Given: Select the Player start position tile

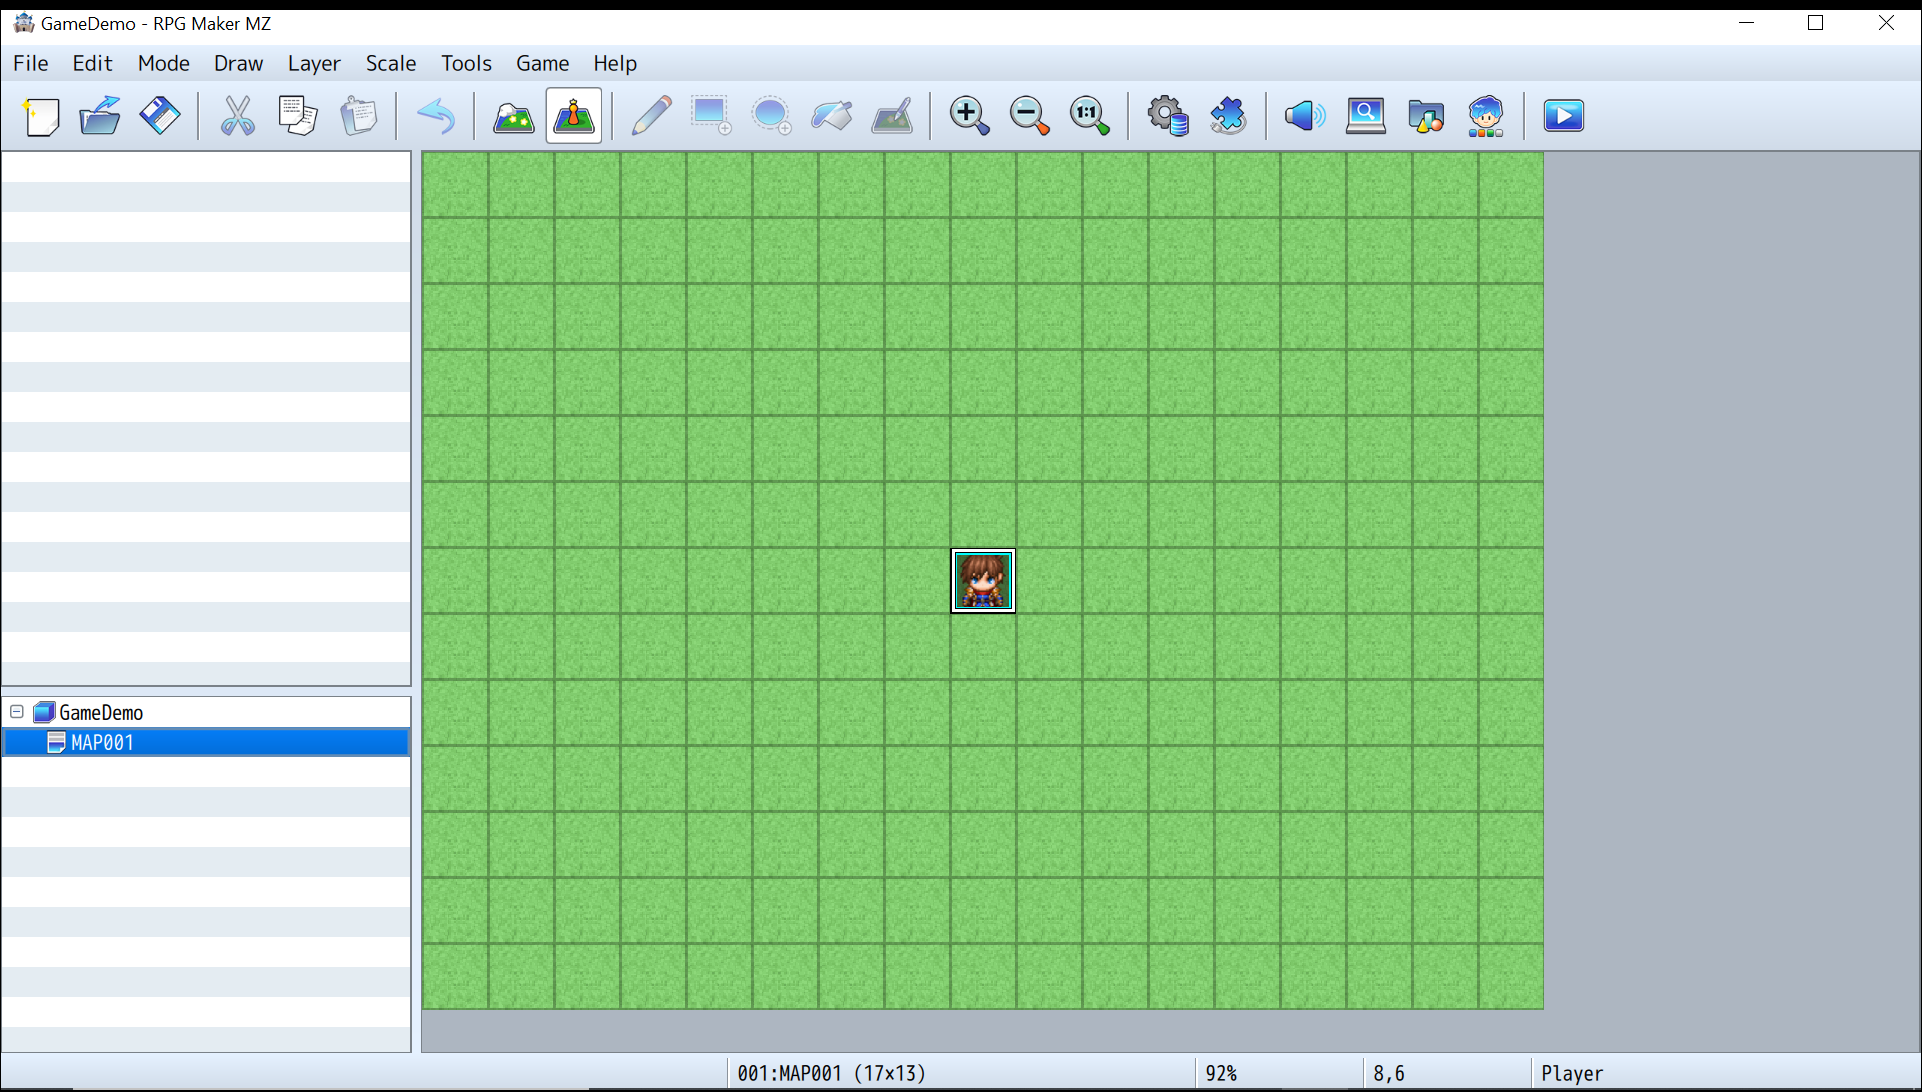Looking at the screenshot, I should pyautogui.click(x=983, y=581).
